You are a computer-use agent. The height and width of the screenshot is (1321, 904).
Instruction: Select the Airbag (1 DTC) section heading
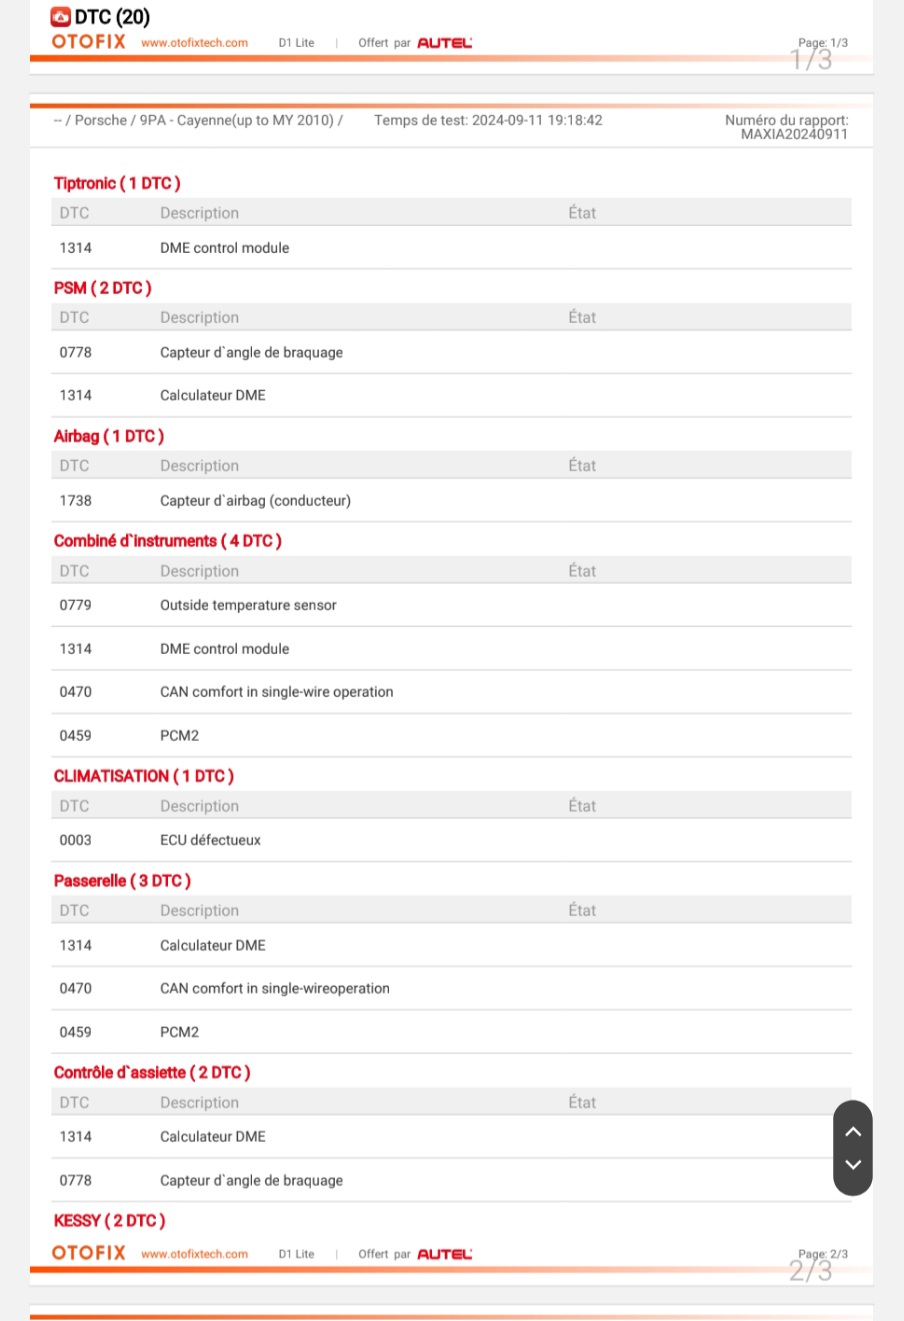(109, 436)
